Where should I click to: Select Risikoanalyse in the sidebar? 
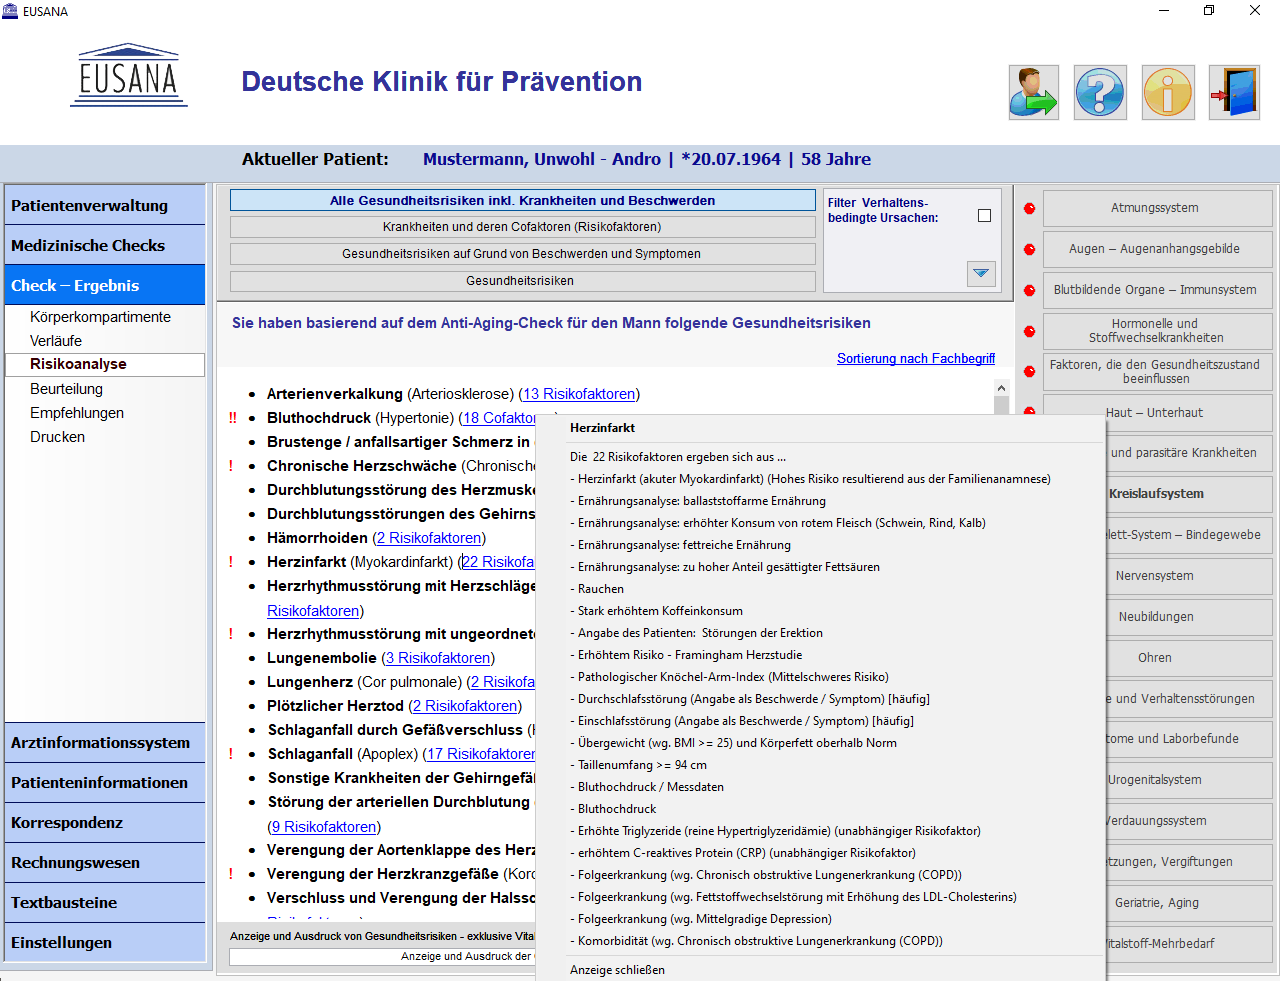105,365
